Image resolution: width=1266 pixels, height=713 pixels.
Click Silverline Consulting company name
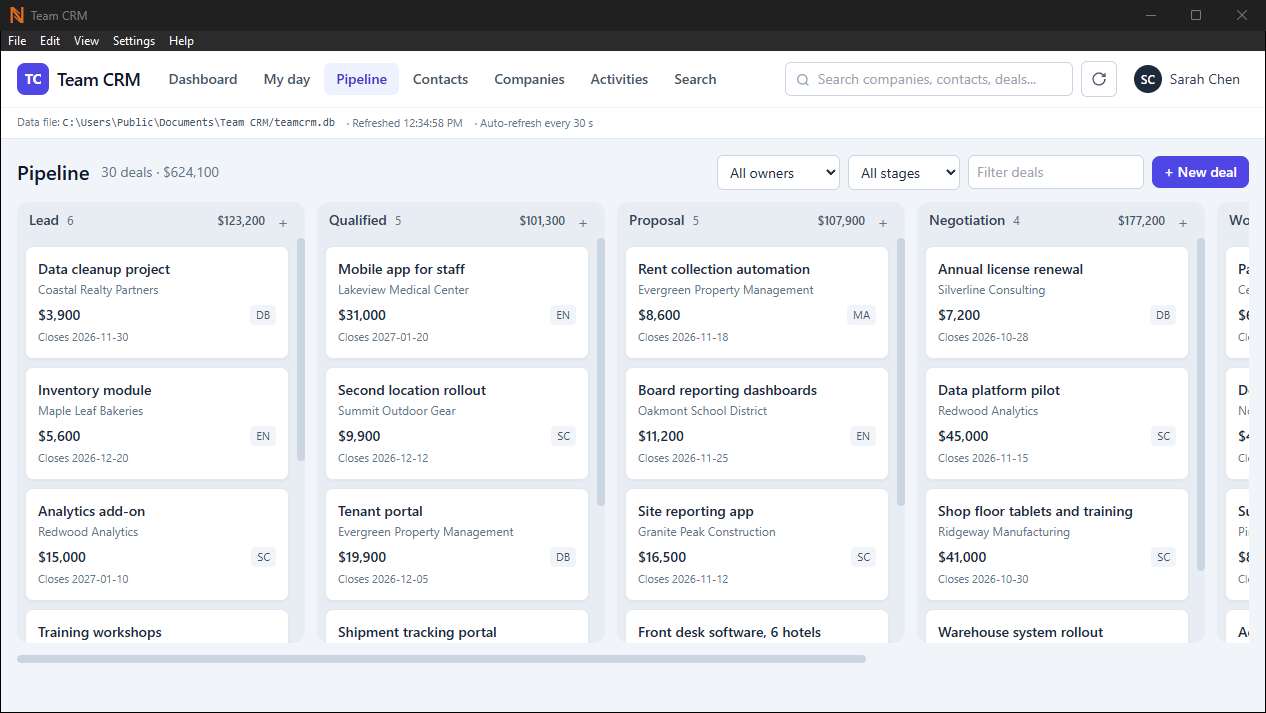coord(991,290)
